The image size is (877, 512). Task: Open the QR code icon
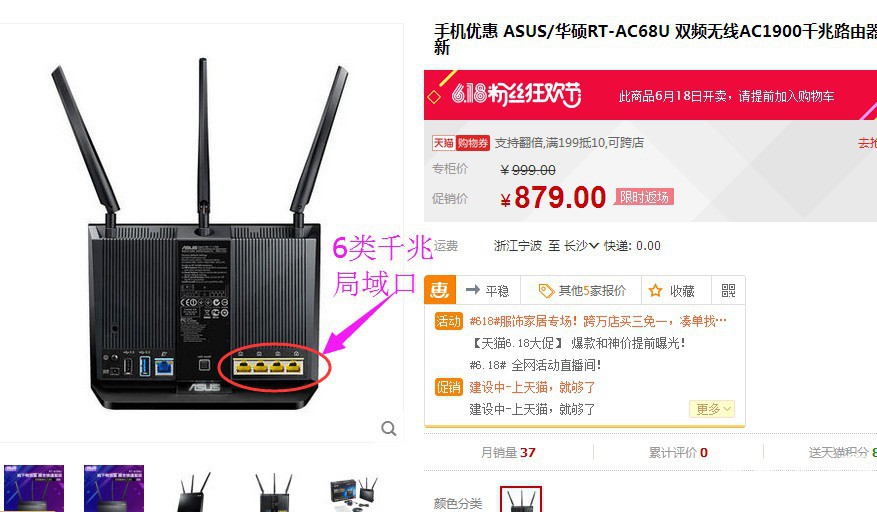tap(728, 290)
